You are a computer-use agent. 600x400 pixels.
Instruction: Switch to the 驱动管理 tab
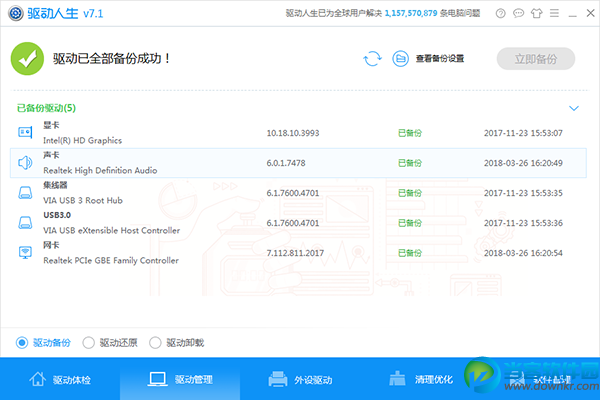[180, 379]
